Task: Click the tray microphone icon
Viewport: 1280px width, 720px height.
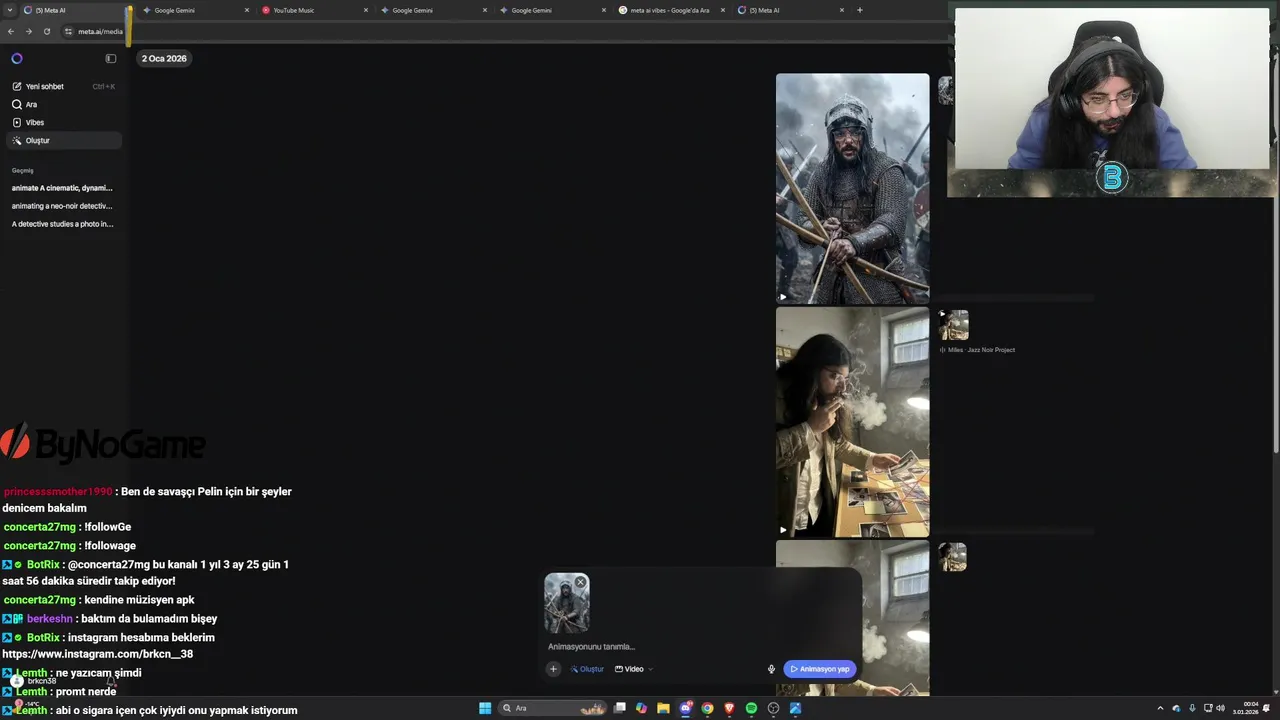Action: (1192, 708)
